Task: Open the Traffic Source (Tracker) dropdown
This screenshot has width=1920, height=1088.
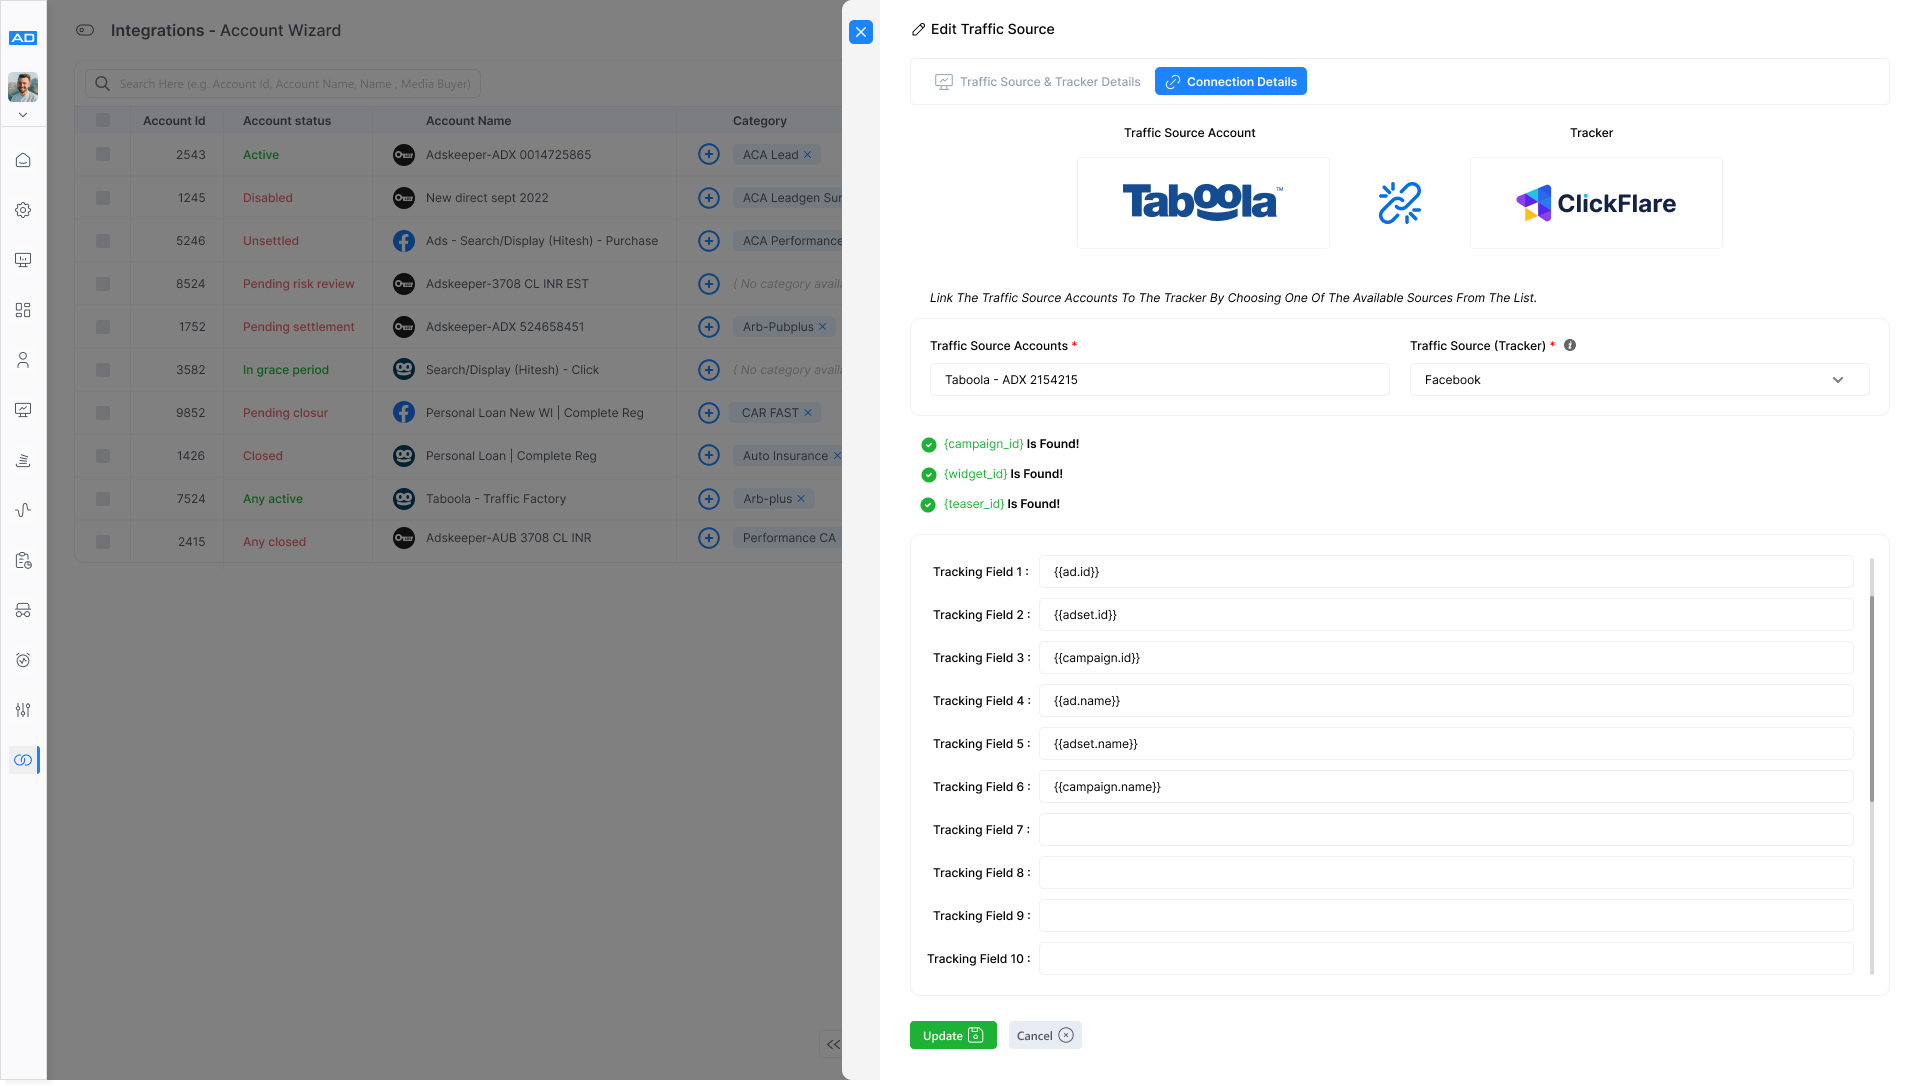Action: point(1640,380)
